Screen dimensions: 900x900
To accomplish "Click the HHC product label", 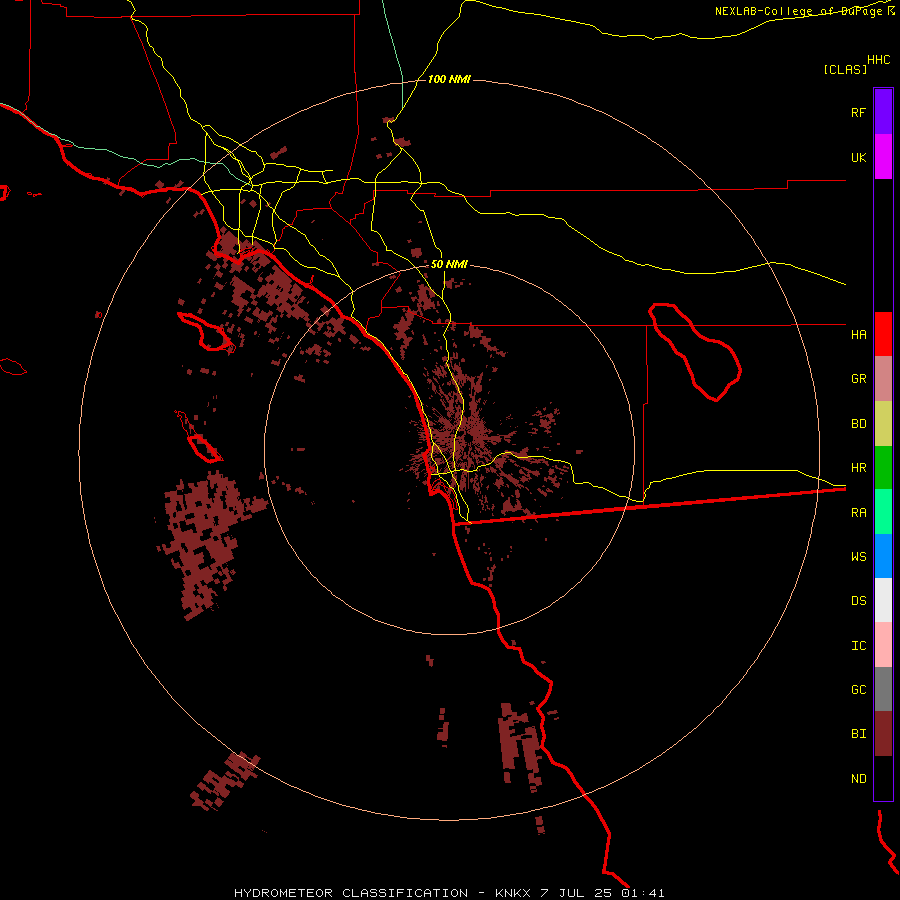I will click(879, 60).
